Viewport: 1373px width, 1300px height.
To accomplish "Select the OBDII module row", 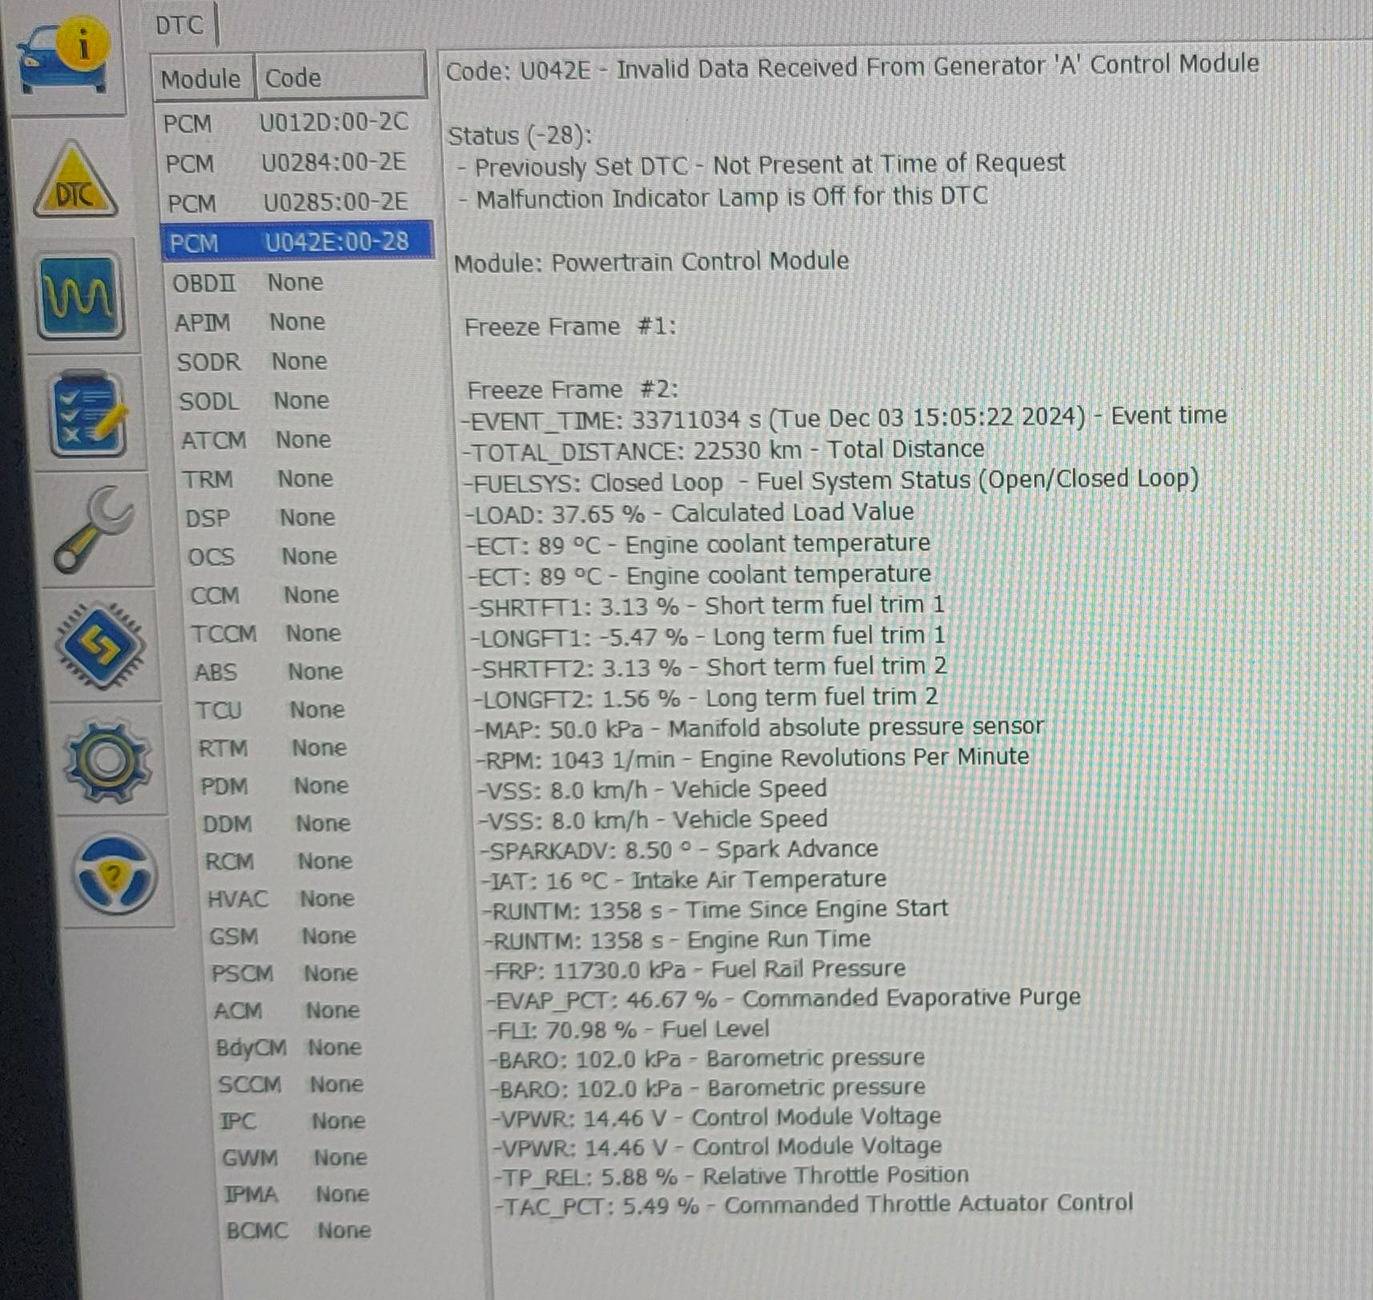I will pyautogui.click(x=249, y=283).
